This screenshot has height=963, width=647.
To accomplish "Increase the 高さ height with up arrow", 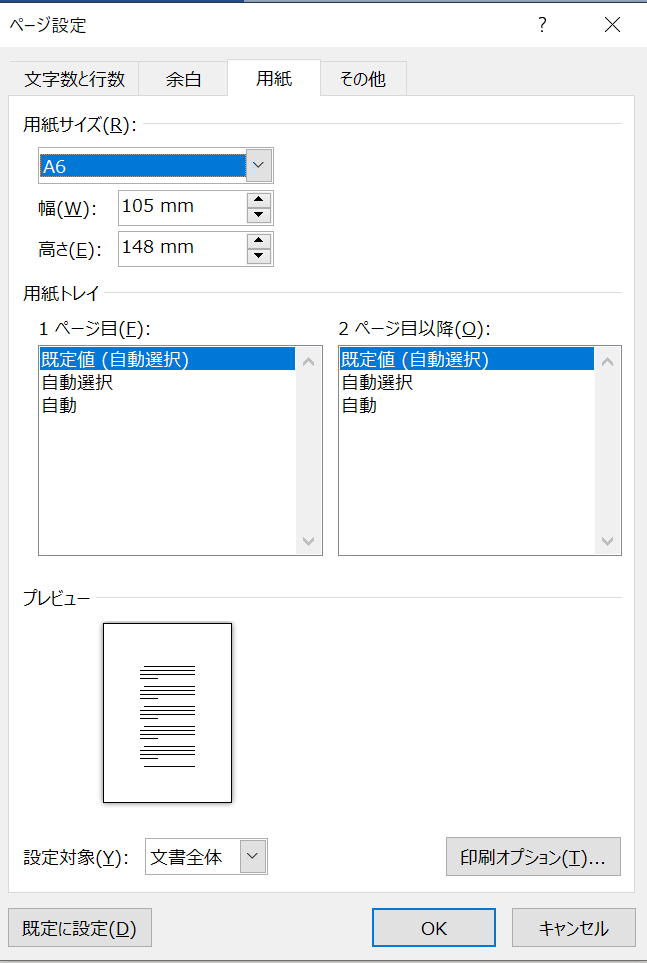I will click(x=259, y=241).
